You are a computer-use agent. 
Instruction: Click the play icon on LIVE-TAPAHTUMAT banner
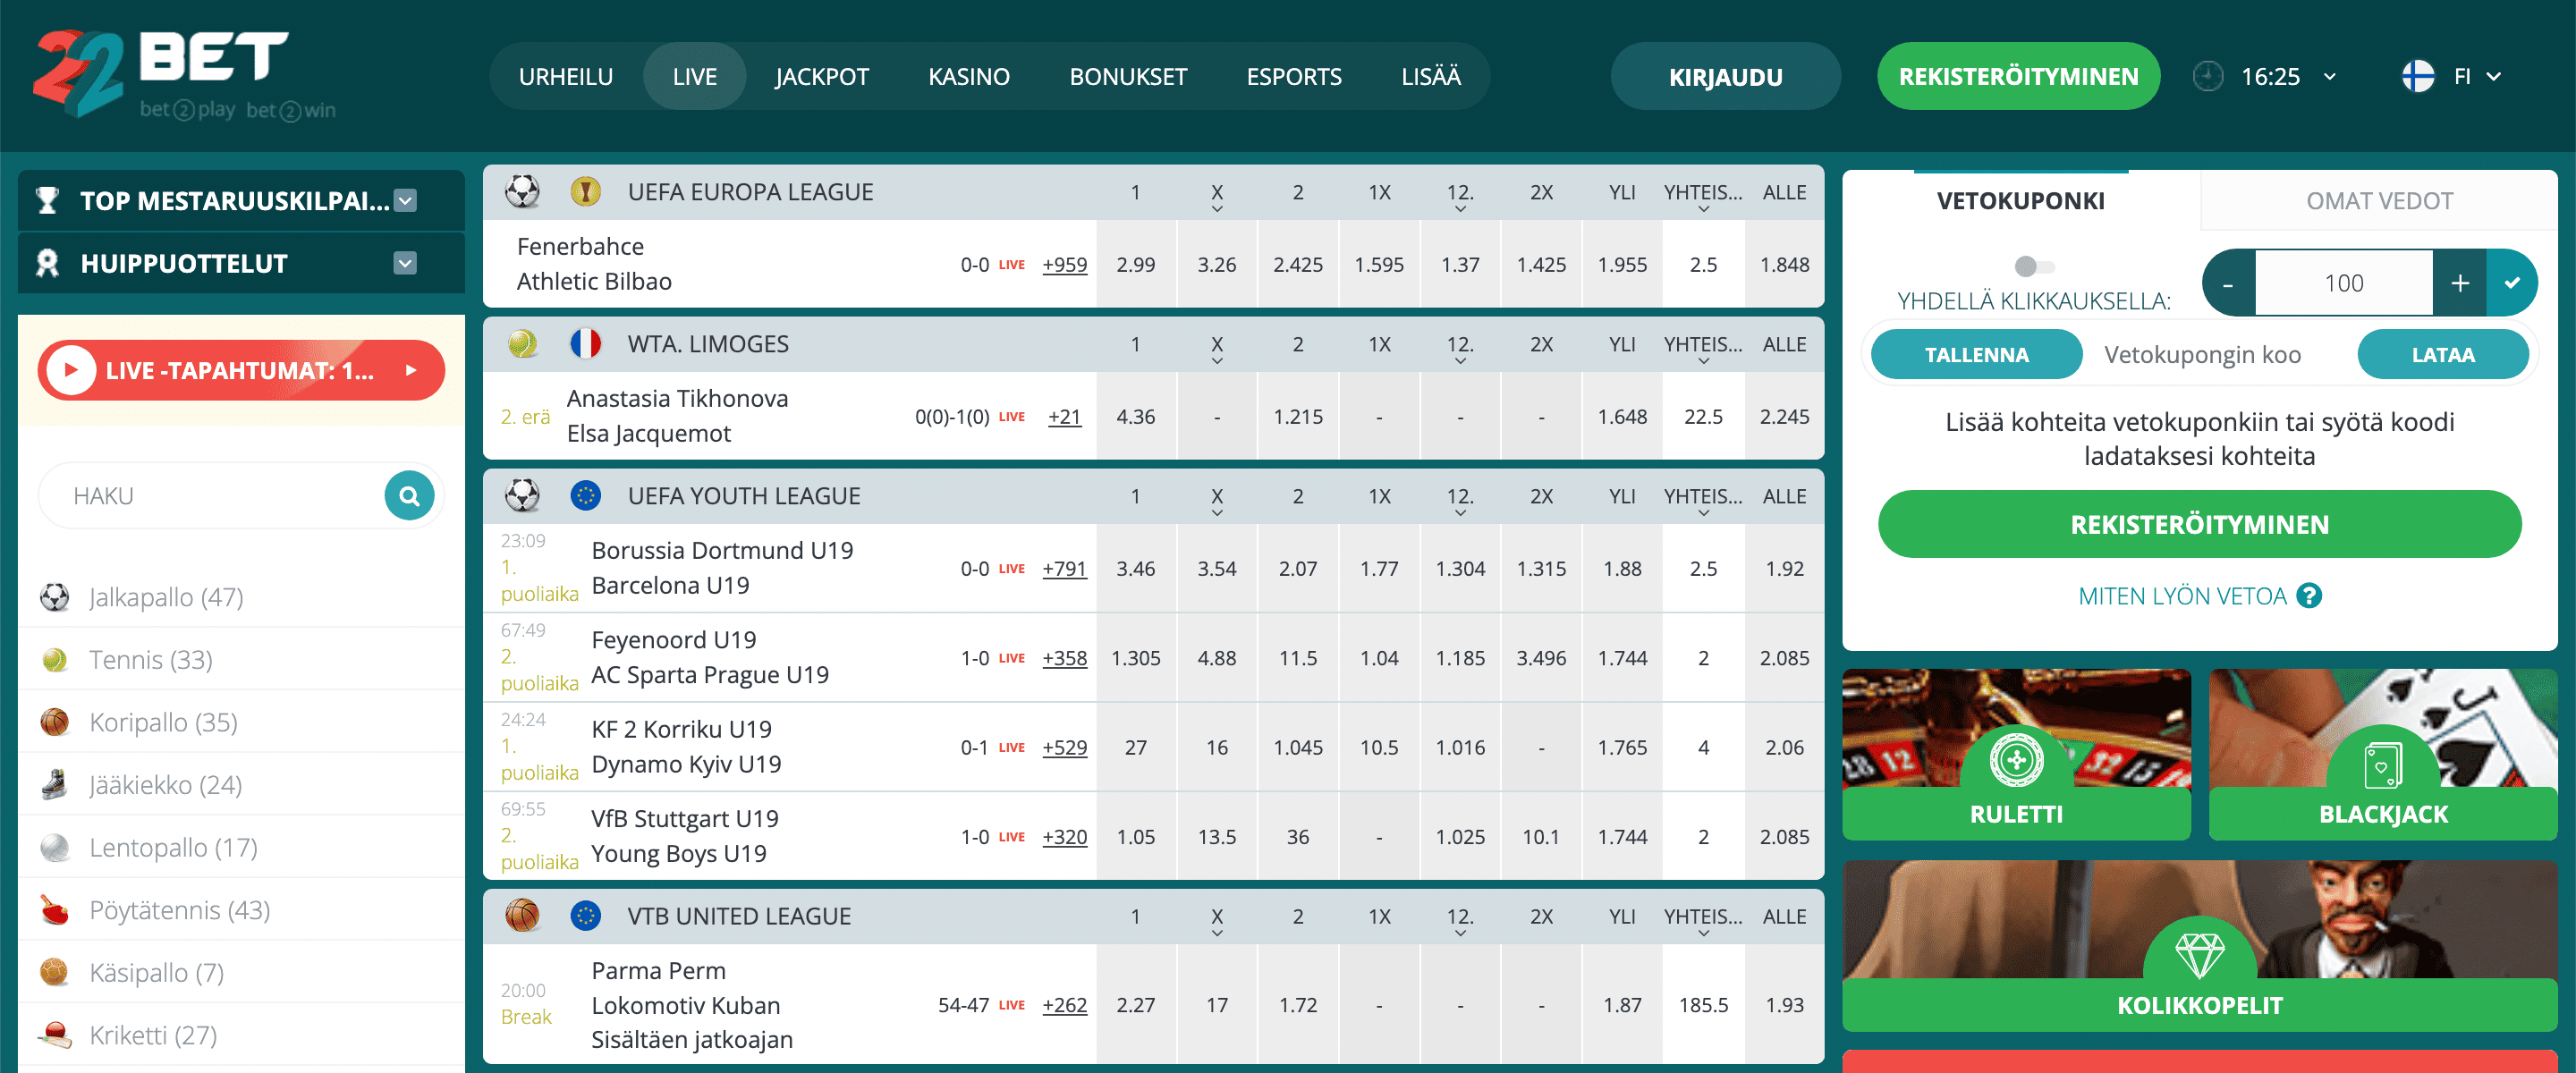[x=71, y=370]
